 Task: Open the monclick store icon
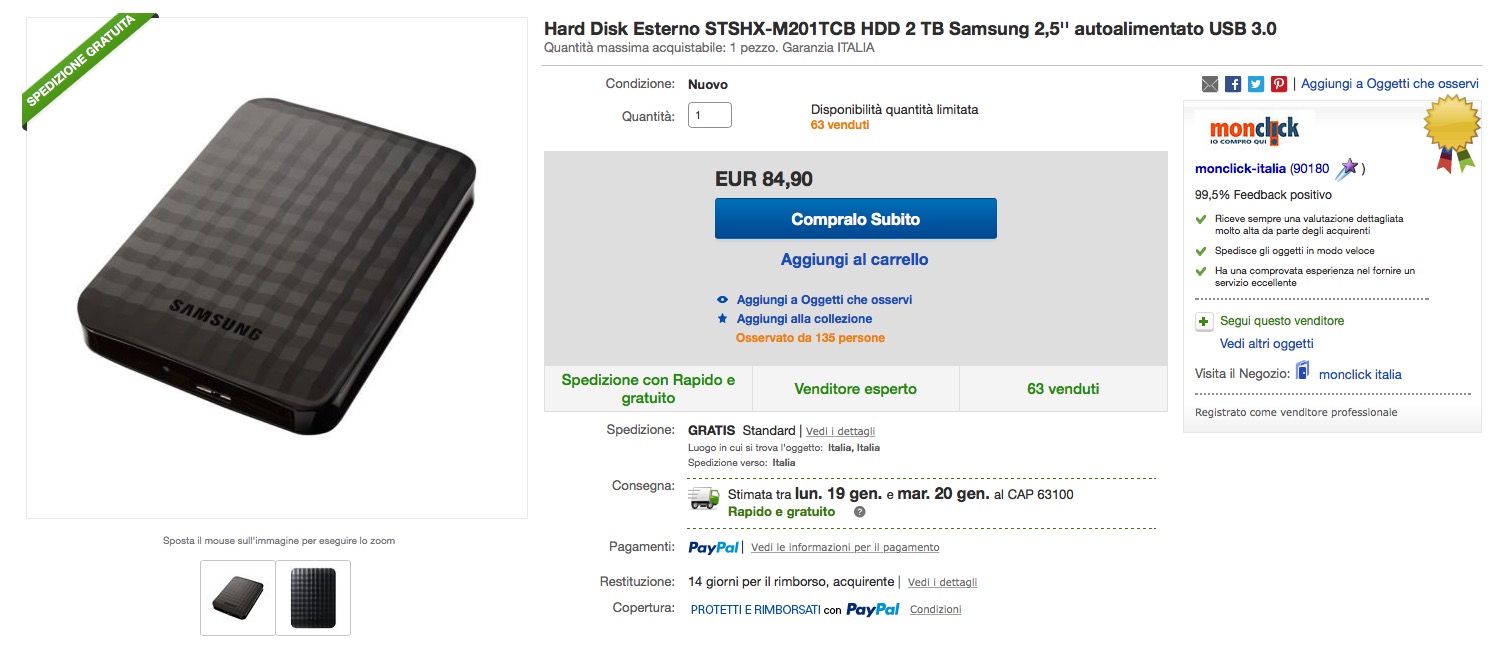(1303, 372)
